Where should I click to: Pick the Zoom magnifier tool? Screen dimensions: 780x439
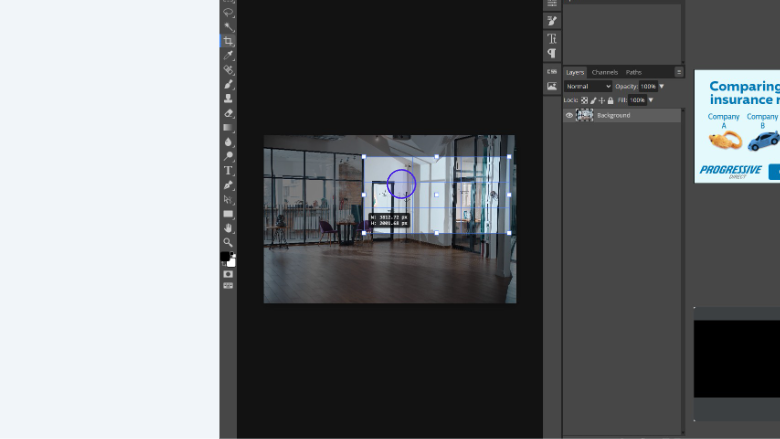click(228, 242)
